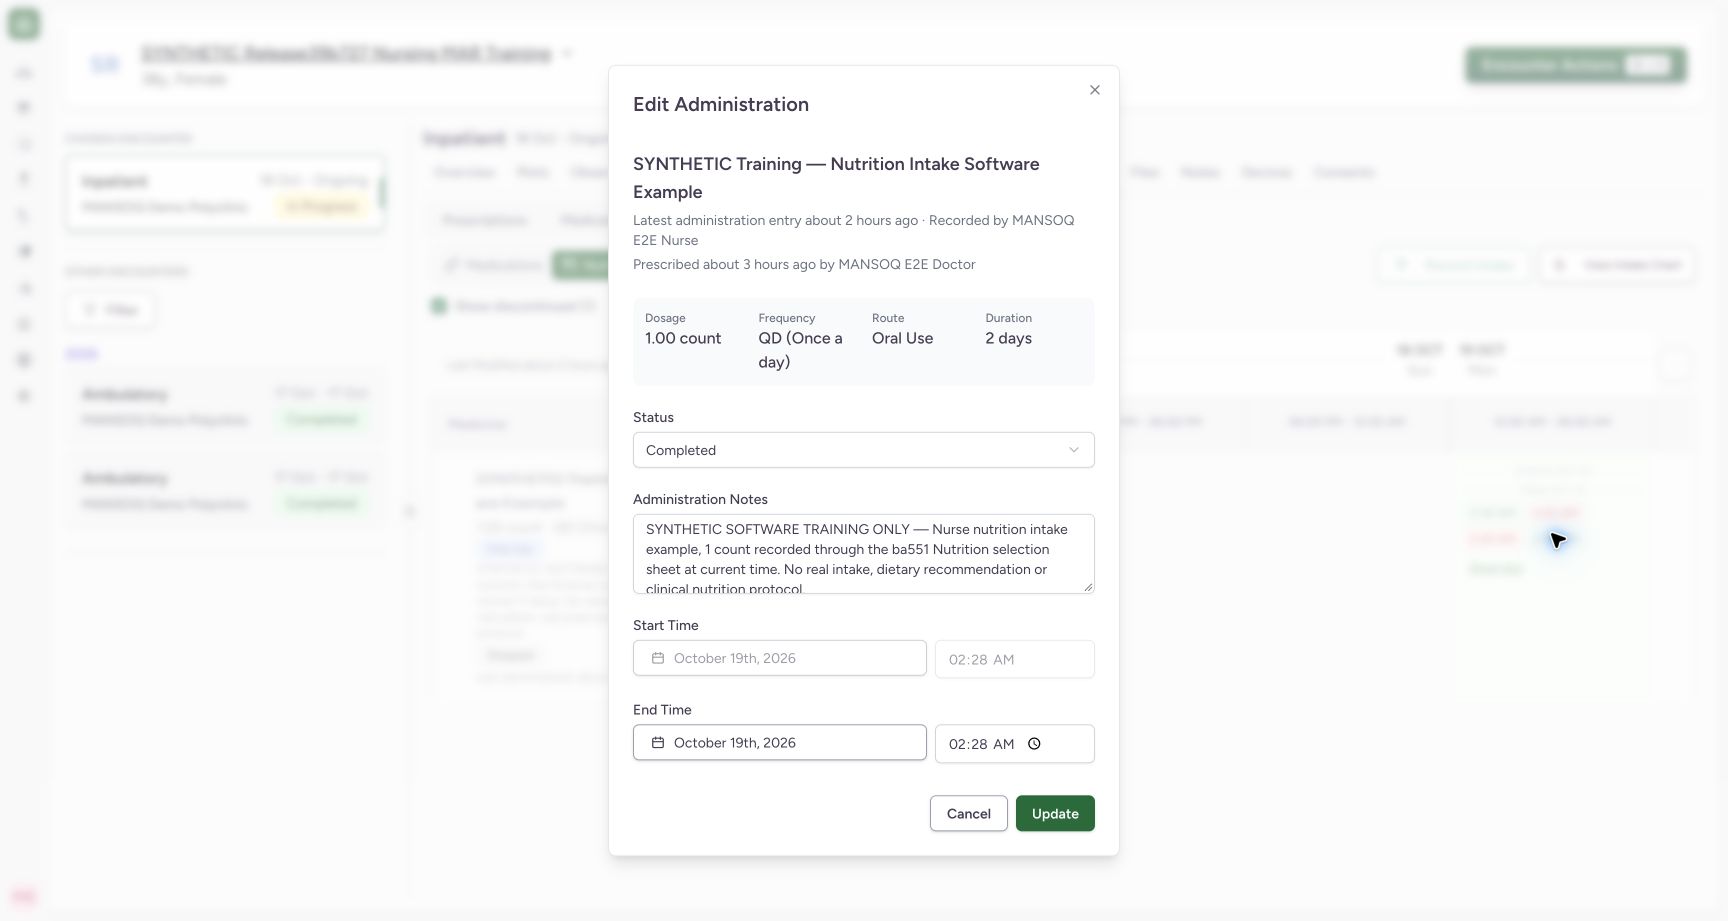Click the End Time clock icon
Image resolution: width=1728 pixels, height=921 pixels.
(x=1035, y=744)
